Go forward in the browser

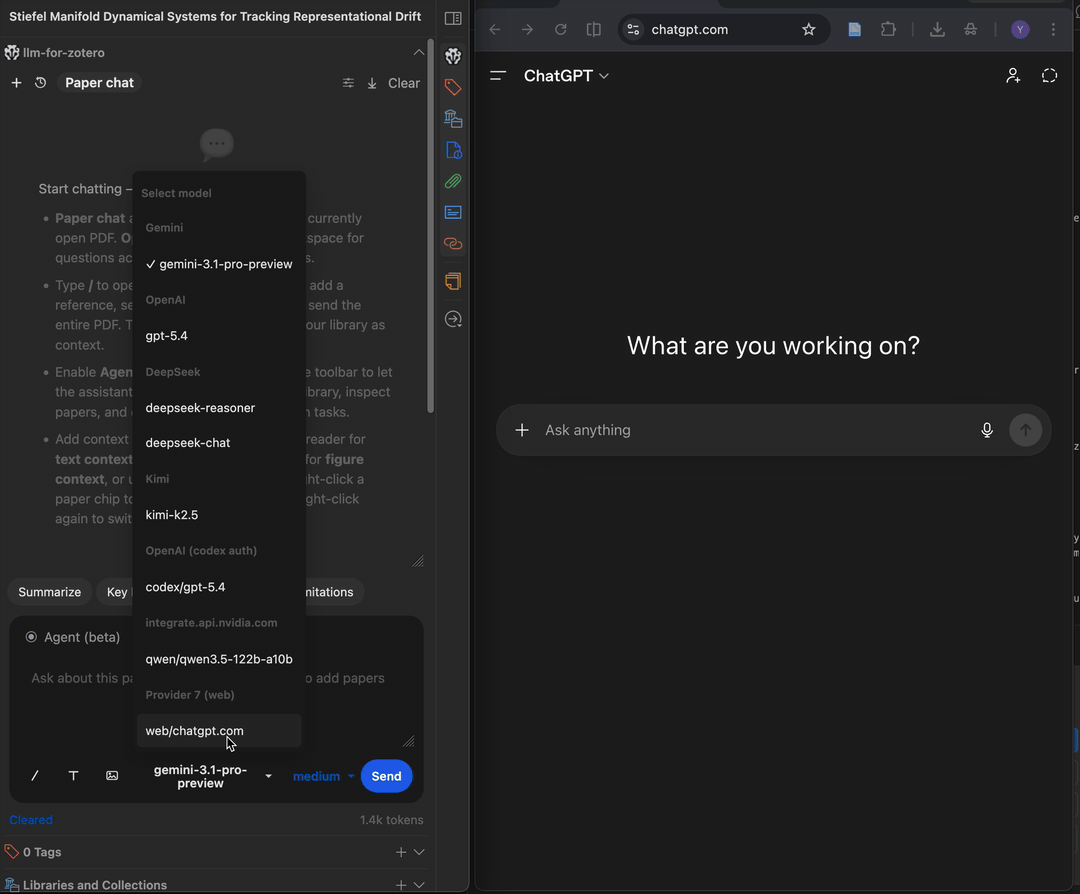[528, 30]
